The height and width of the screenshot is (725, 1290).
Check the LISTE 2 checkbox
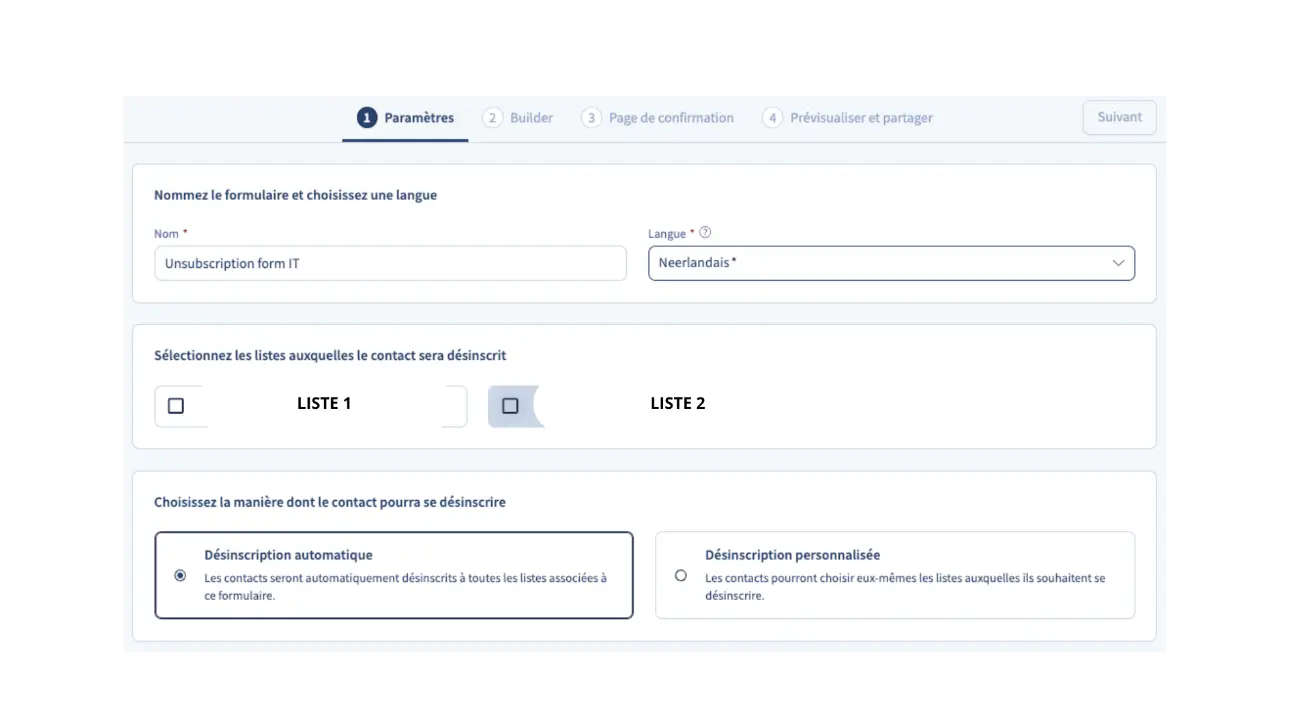[x=510, y=406]
